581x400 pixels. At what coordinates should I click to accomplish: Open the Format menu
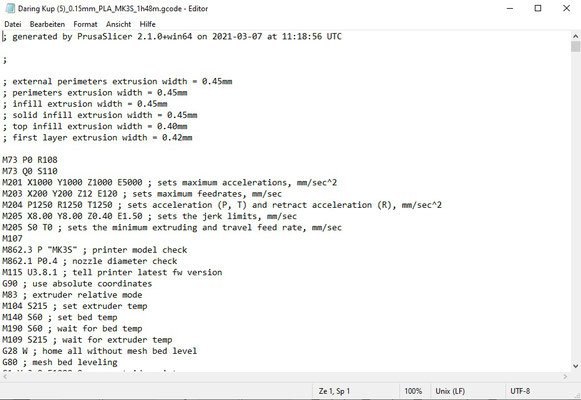tap(85, 24)
